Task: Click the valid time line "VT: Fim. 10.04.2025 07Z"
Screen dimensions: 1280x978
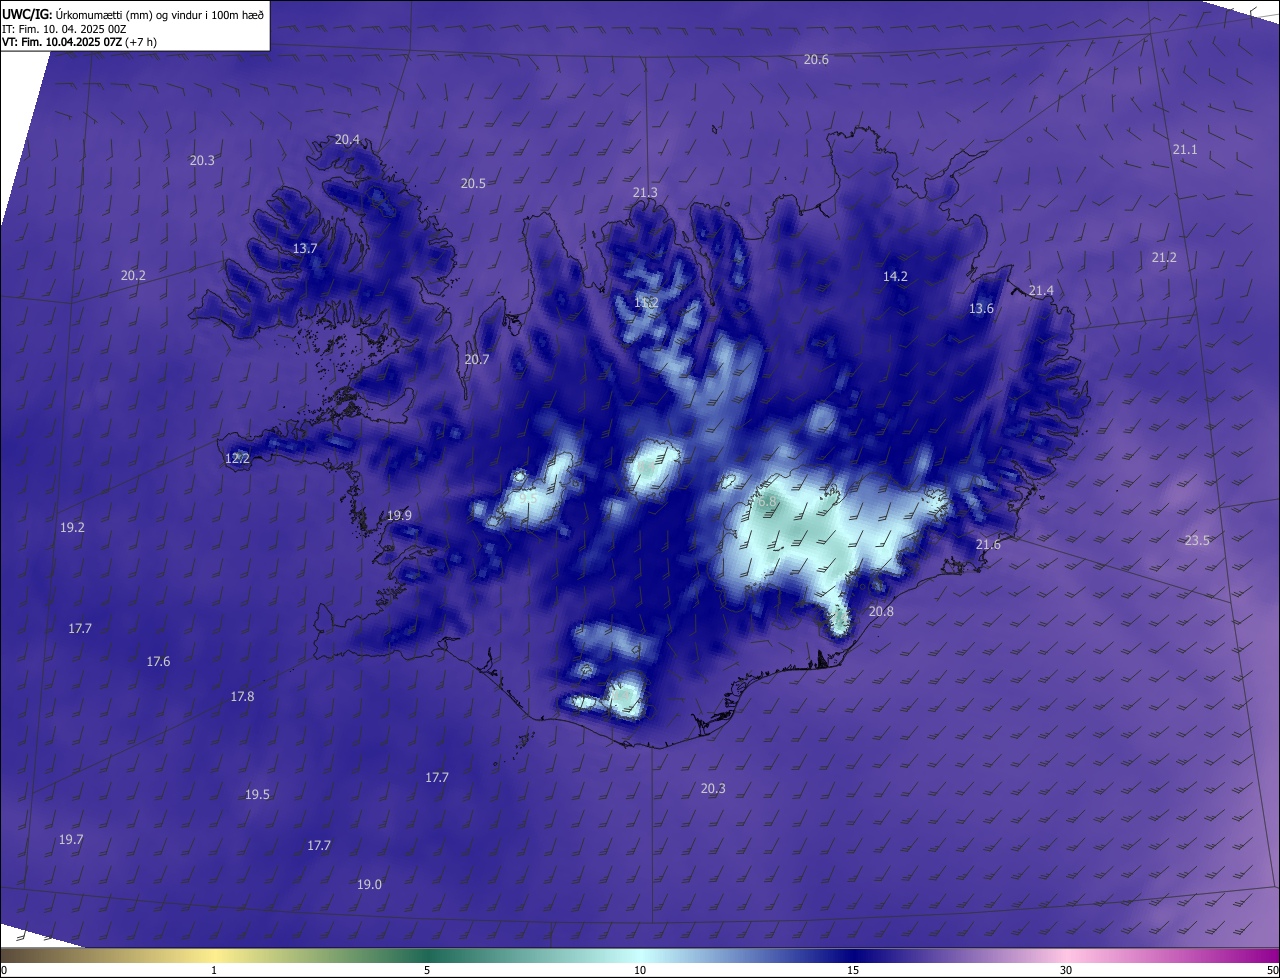Action: [62, 42]
